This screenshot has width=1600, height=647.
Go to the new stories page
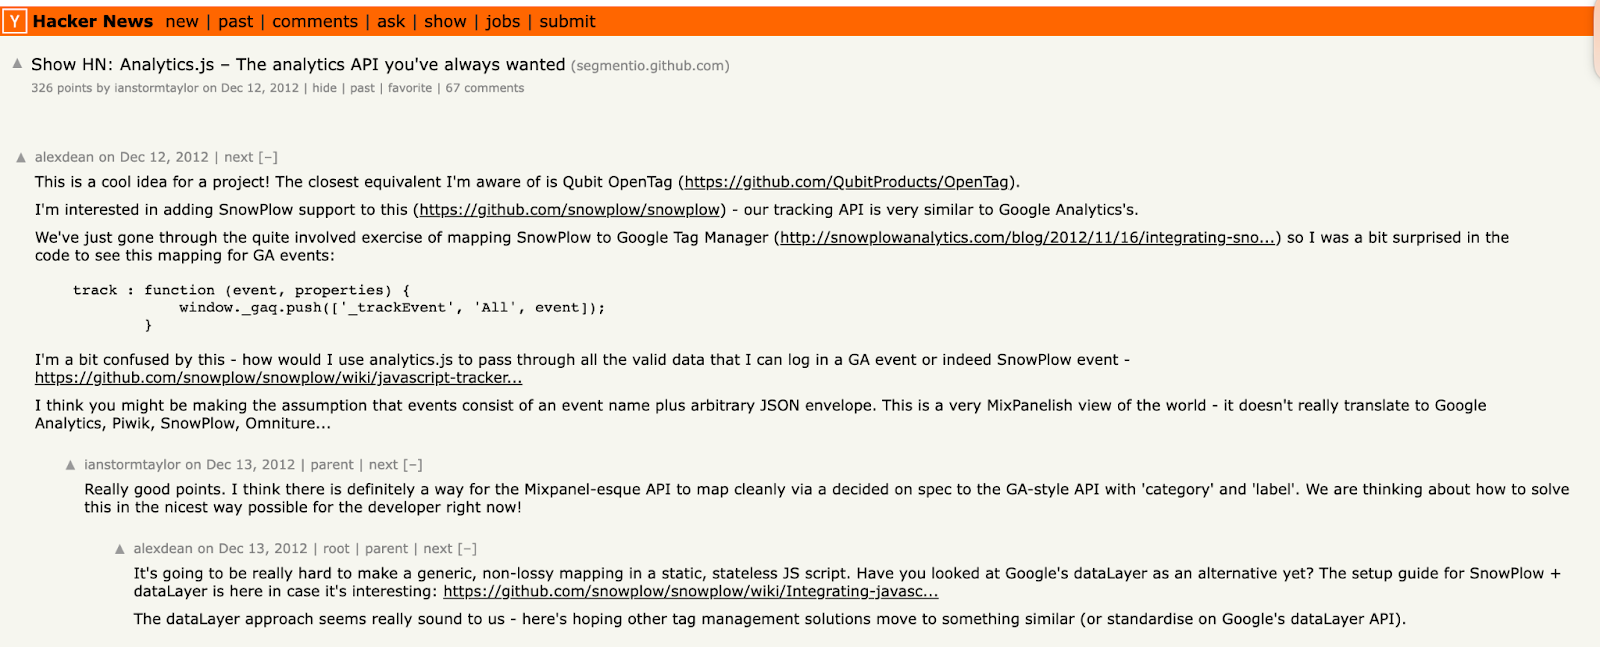pos(182,21)
